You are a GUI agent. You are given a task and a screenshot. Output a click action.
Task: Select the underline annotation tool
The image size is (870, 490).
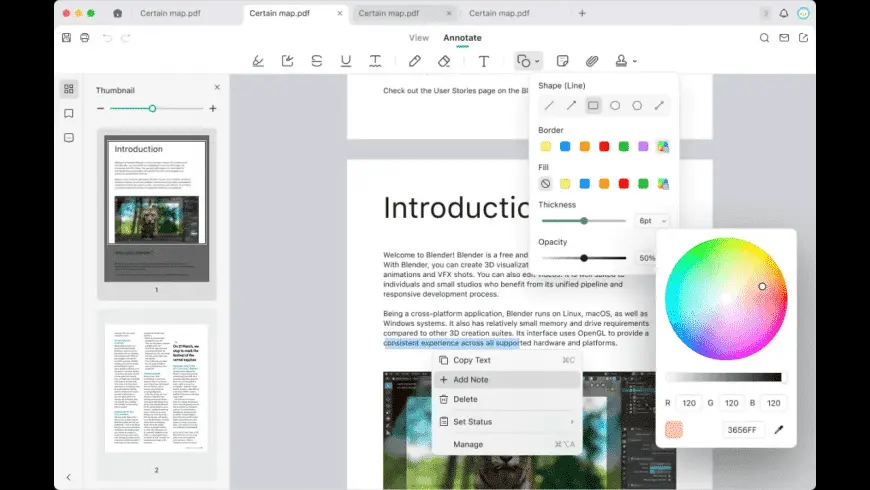coord(346,61)
